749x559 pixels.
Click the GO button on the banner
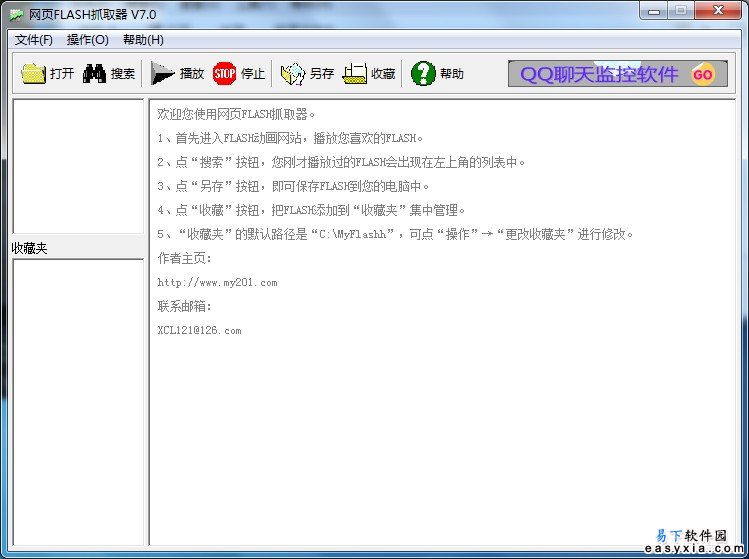tap(703, 75)
